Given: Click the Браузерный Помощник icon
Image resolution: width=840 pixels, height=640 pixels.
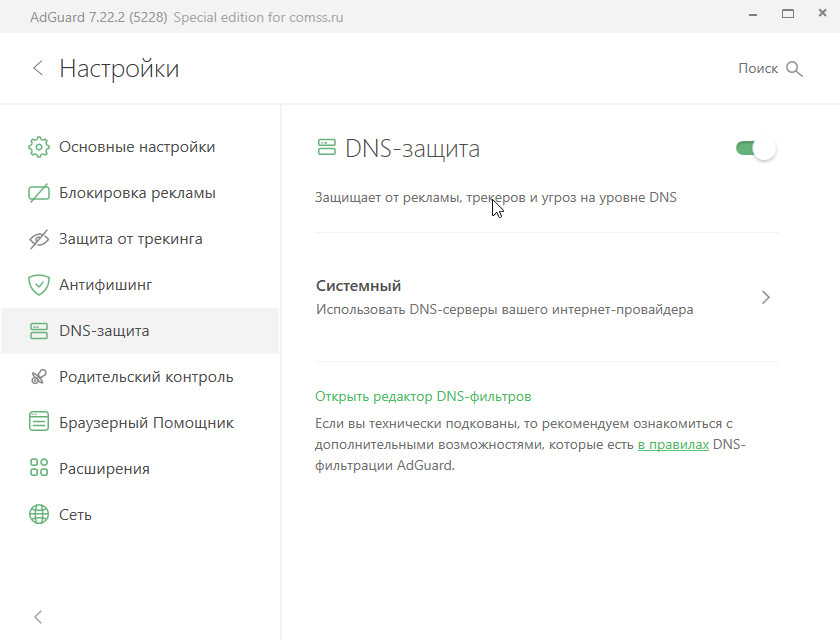Looking at the screenshot, I should pyautogui.click(x=39, y=423).
